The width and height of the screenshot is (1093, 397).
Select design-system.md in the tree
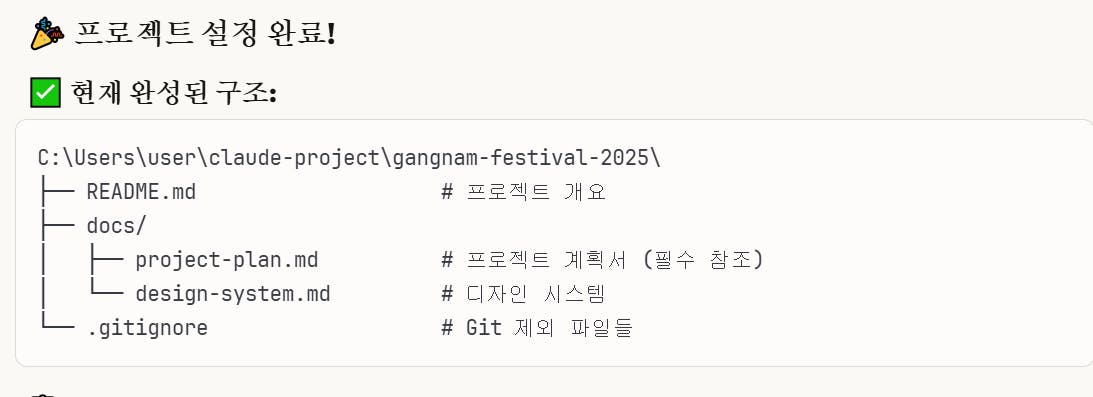click(233, 294)
